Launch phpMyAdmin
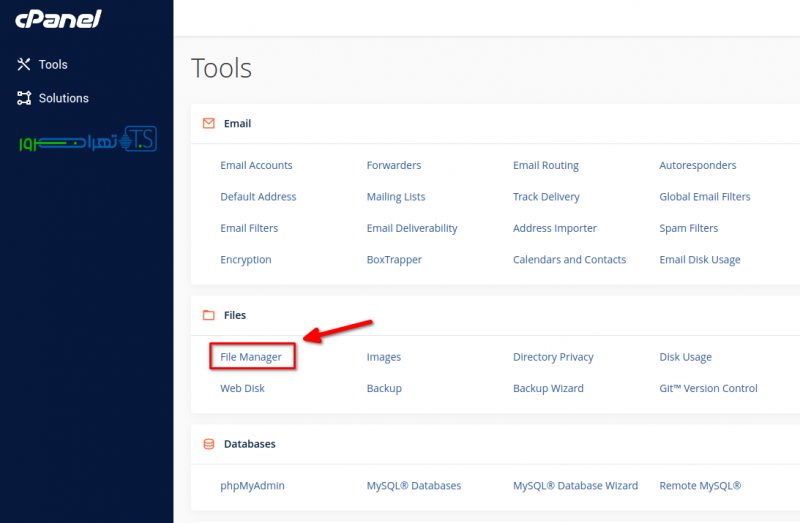This screenshot has height=523, width=800. [x=252, y=486]
